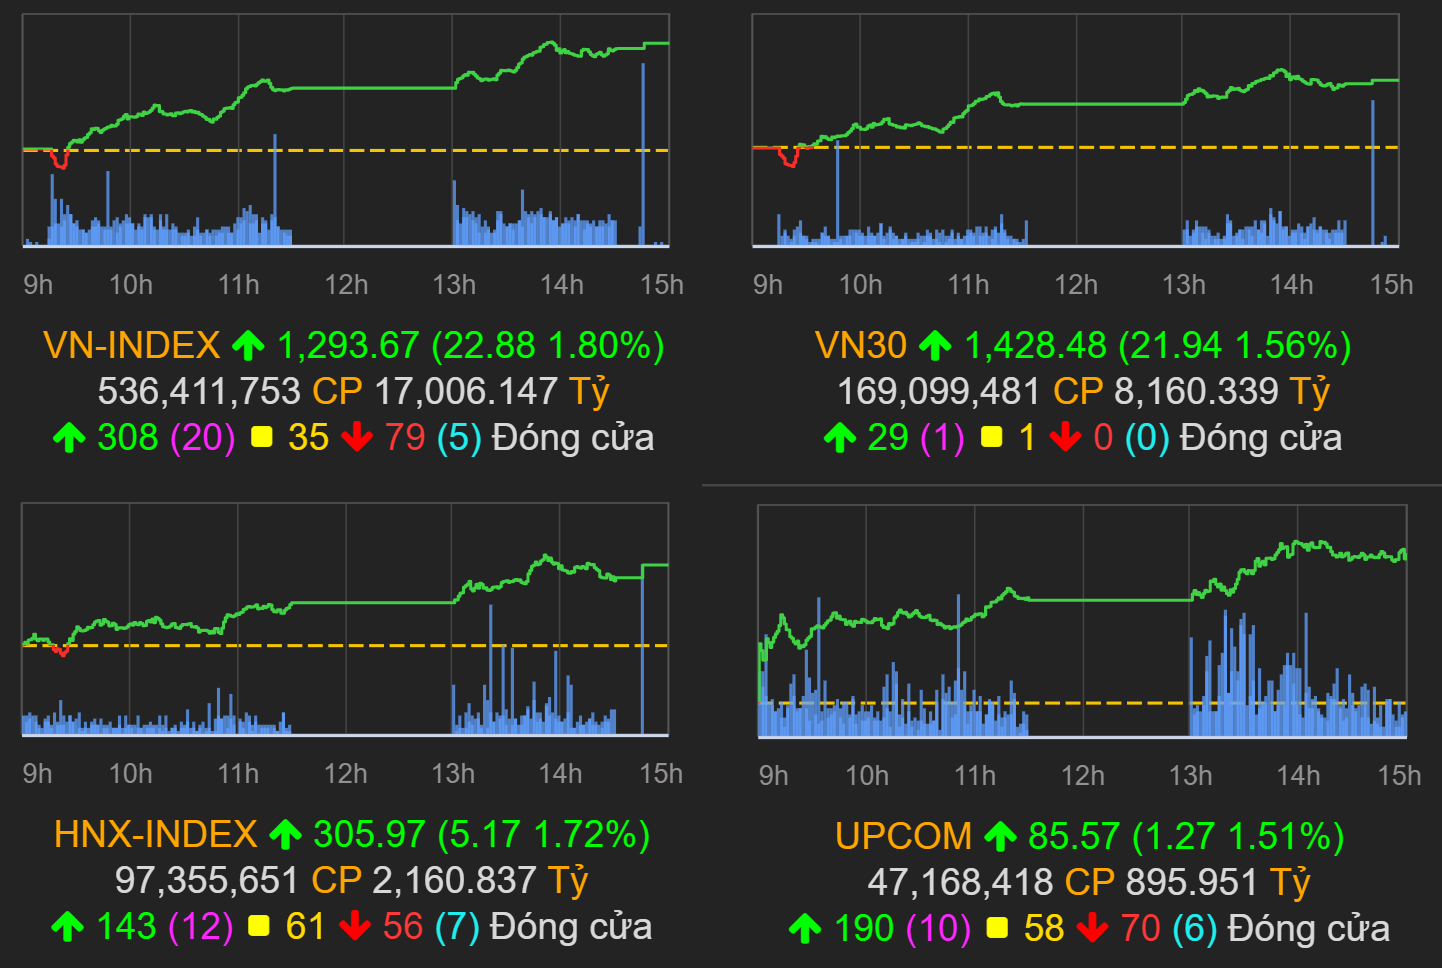
Task: Click yellow unchanged square next to 61
Action: tap(259, 926)
